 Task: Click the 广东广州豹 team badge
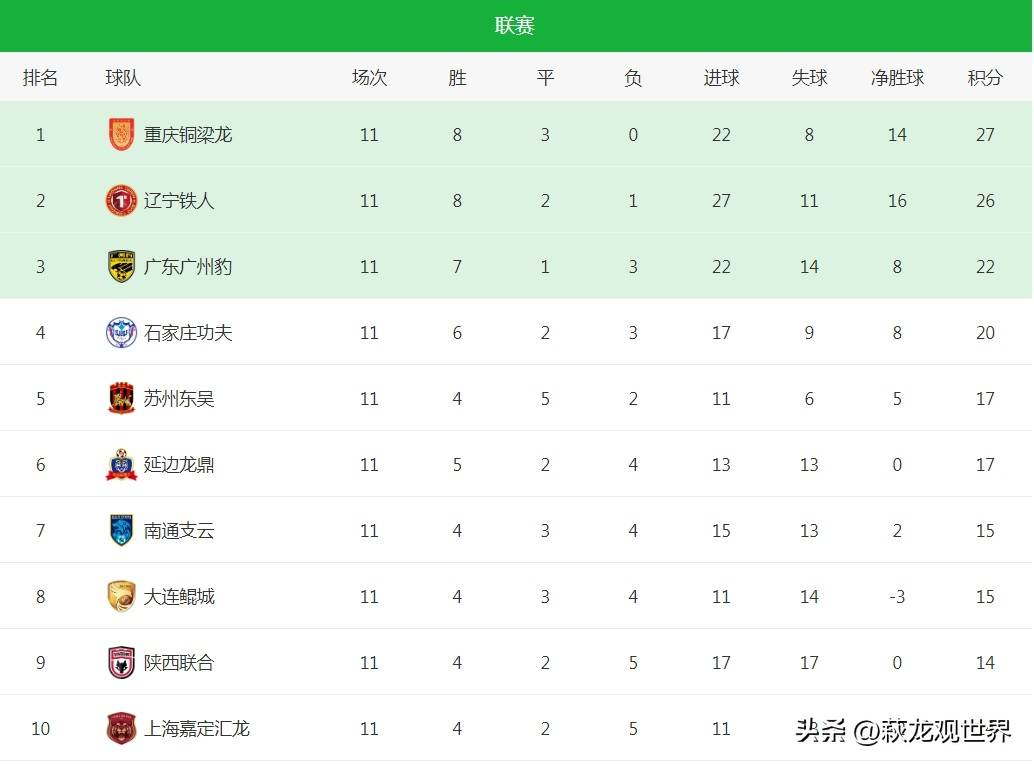click(x=121, y=266)
